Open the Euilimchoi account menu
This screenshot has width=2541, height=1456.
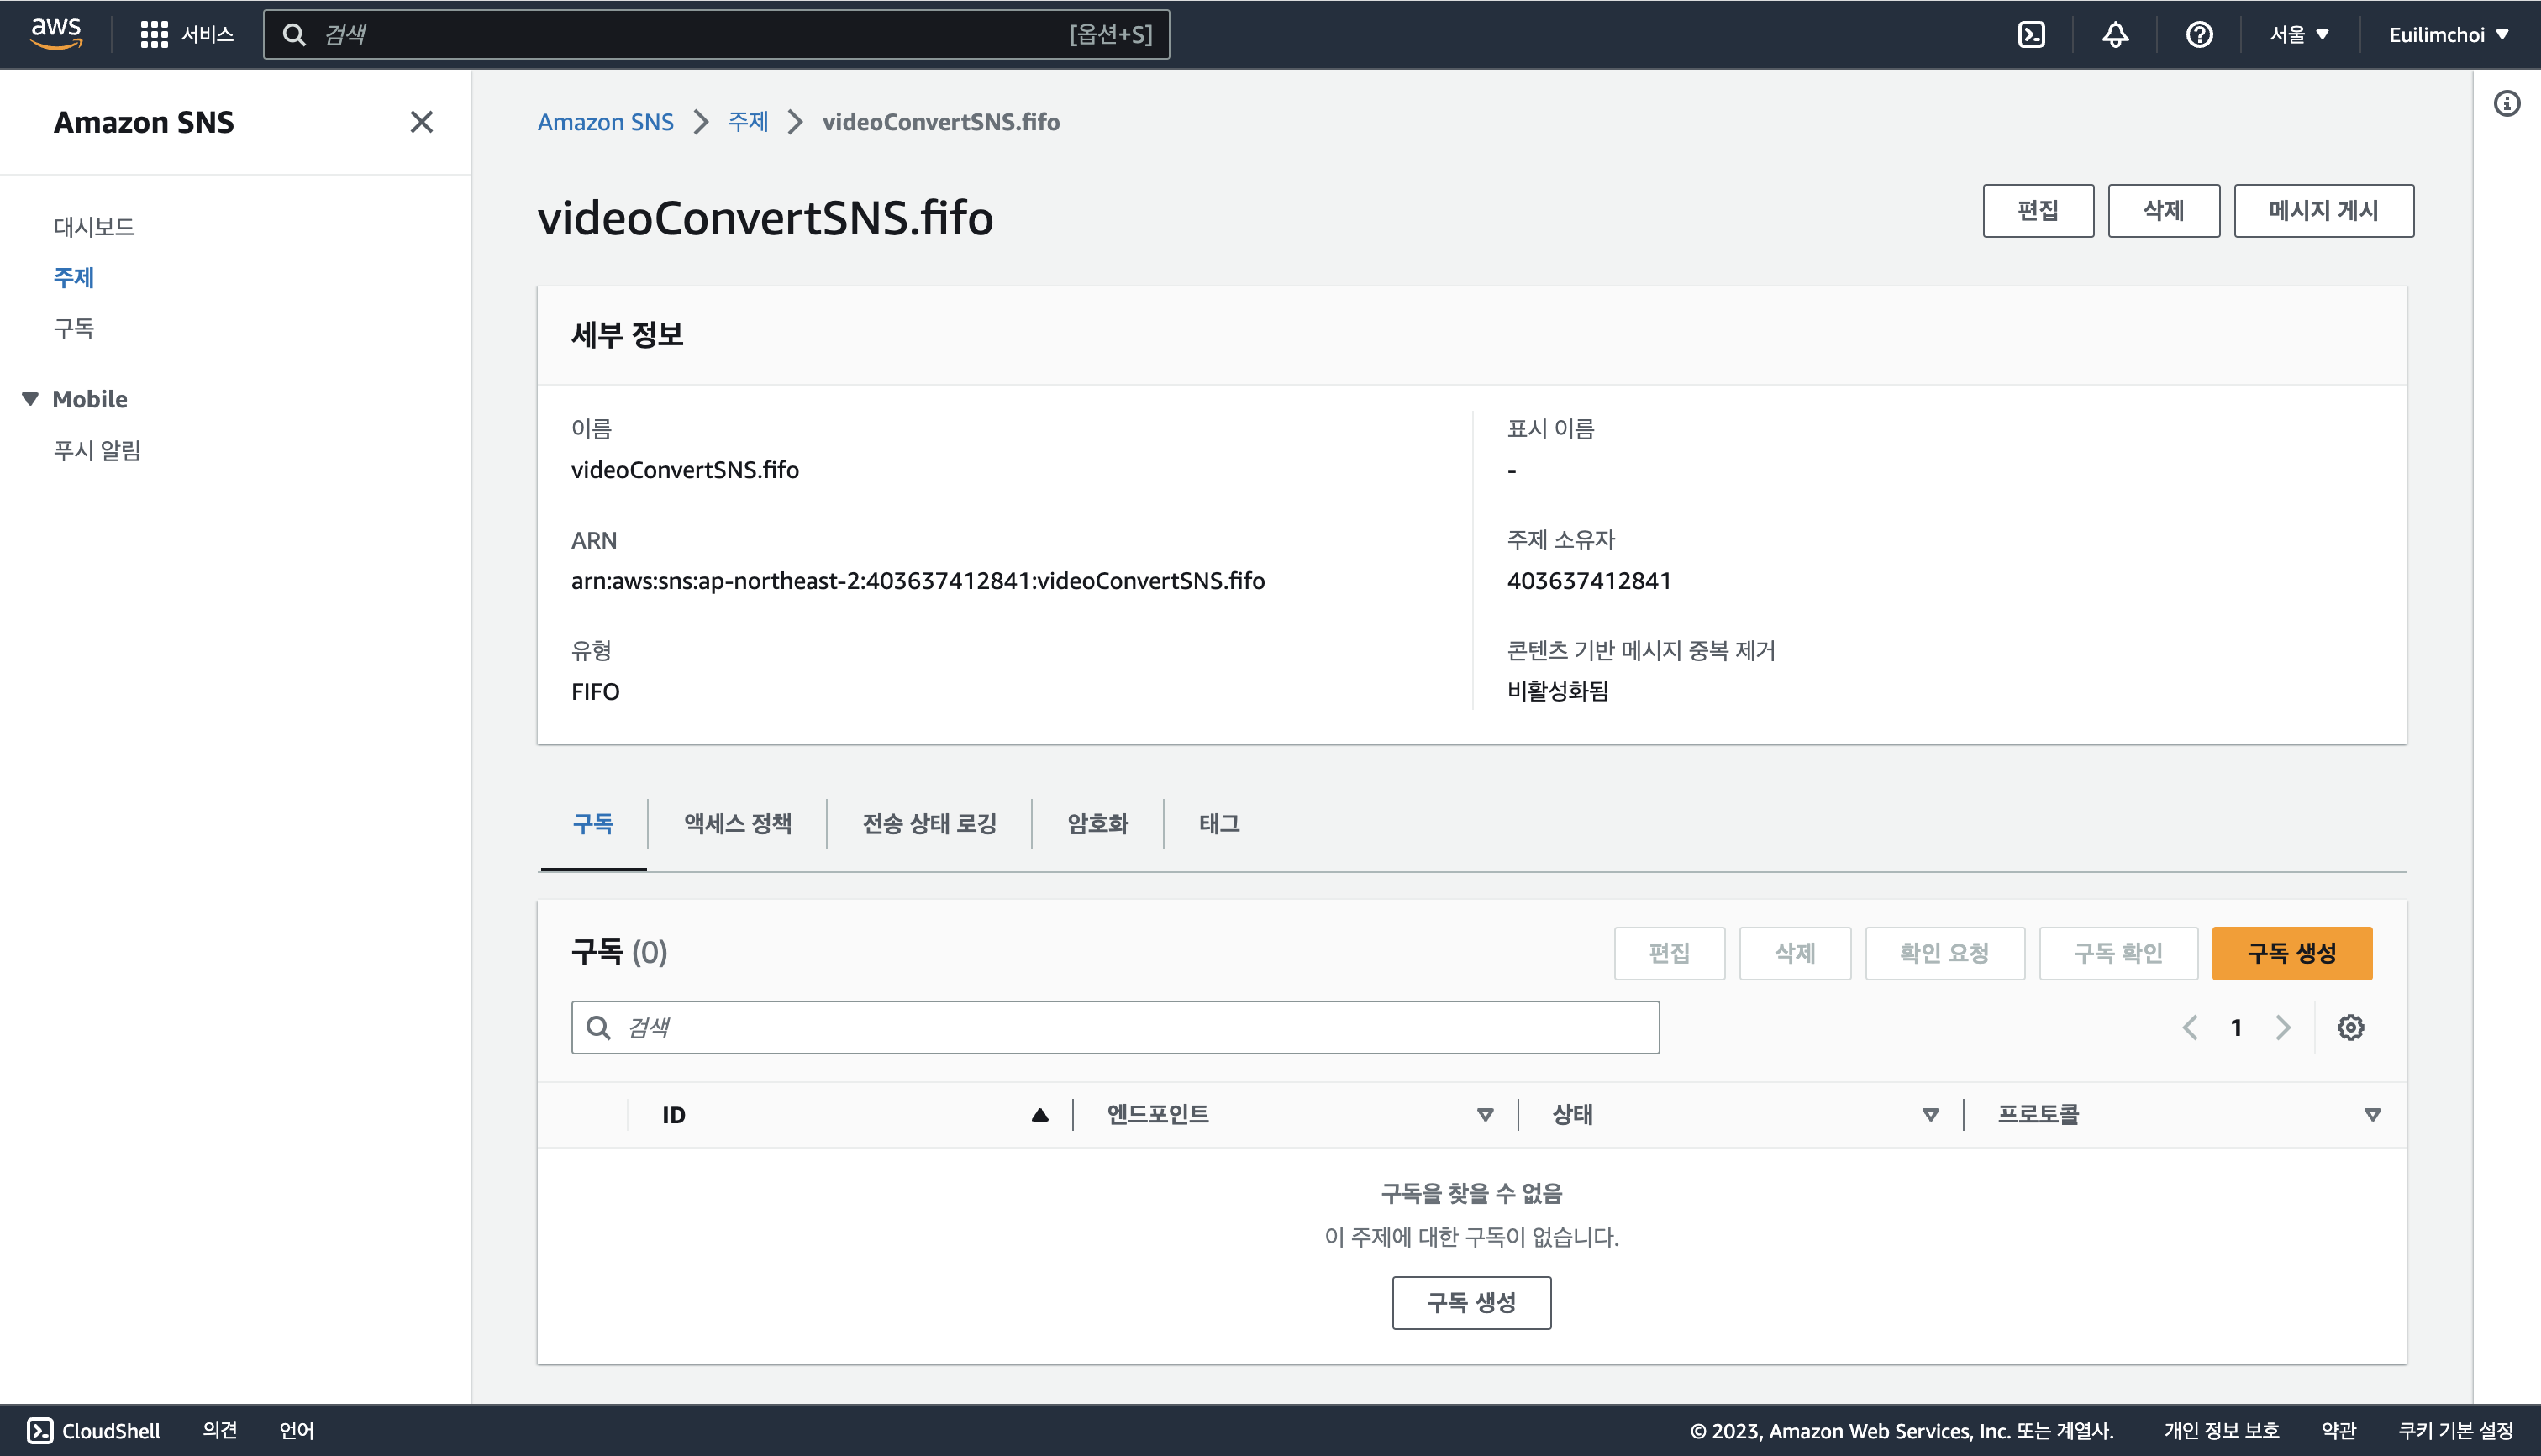coord(2448,34)
